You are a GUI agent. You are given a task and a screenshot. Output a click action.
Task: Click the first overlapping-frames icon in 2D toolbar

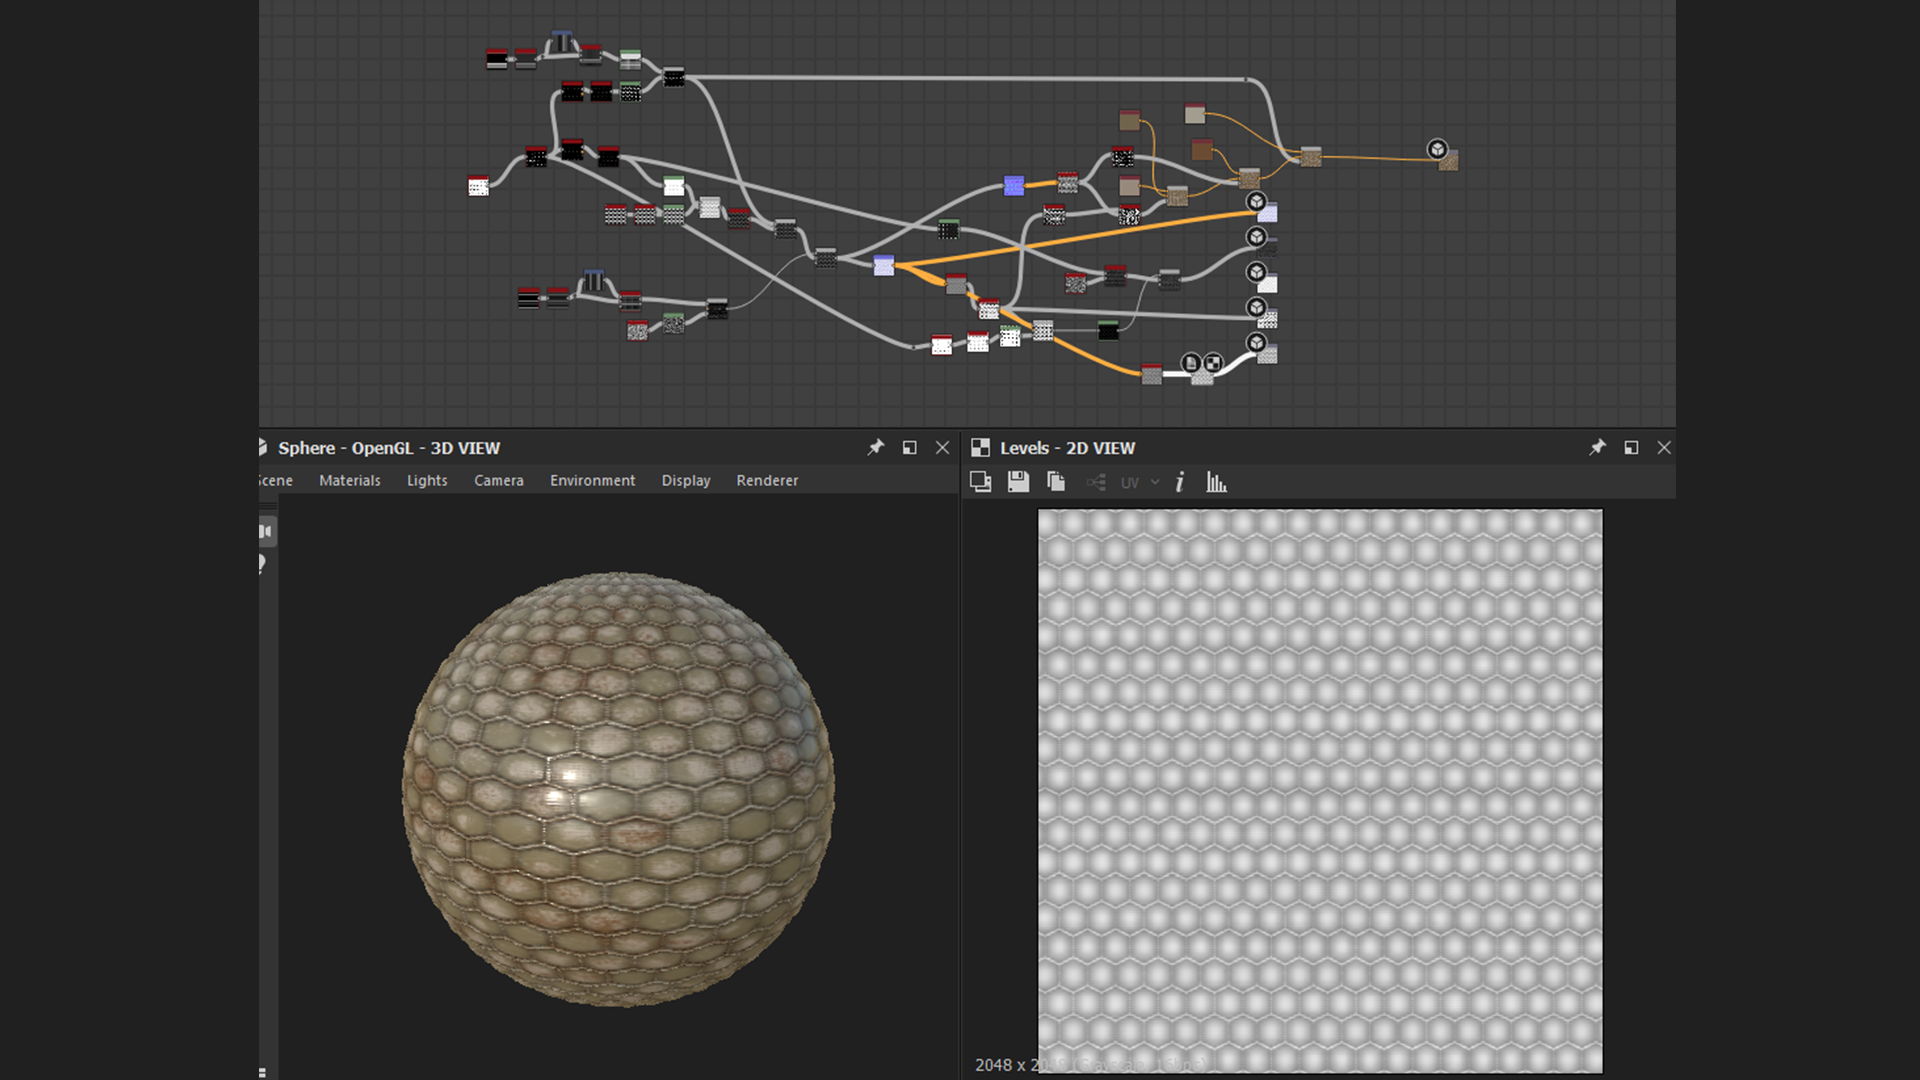point(980,482)
